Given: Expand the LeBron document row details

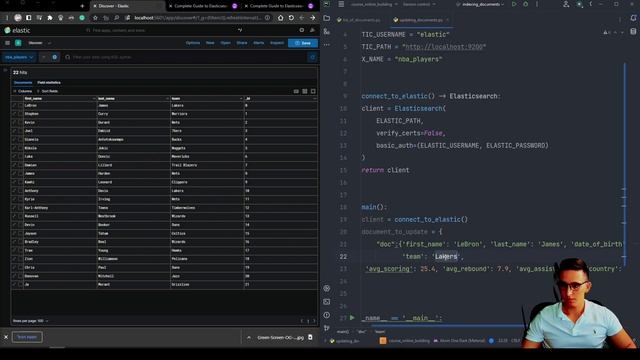Looking at the screenshot, I should (14, 105).
